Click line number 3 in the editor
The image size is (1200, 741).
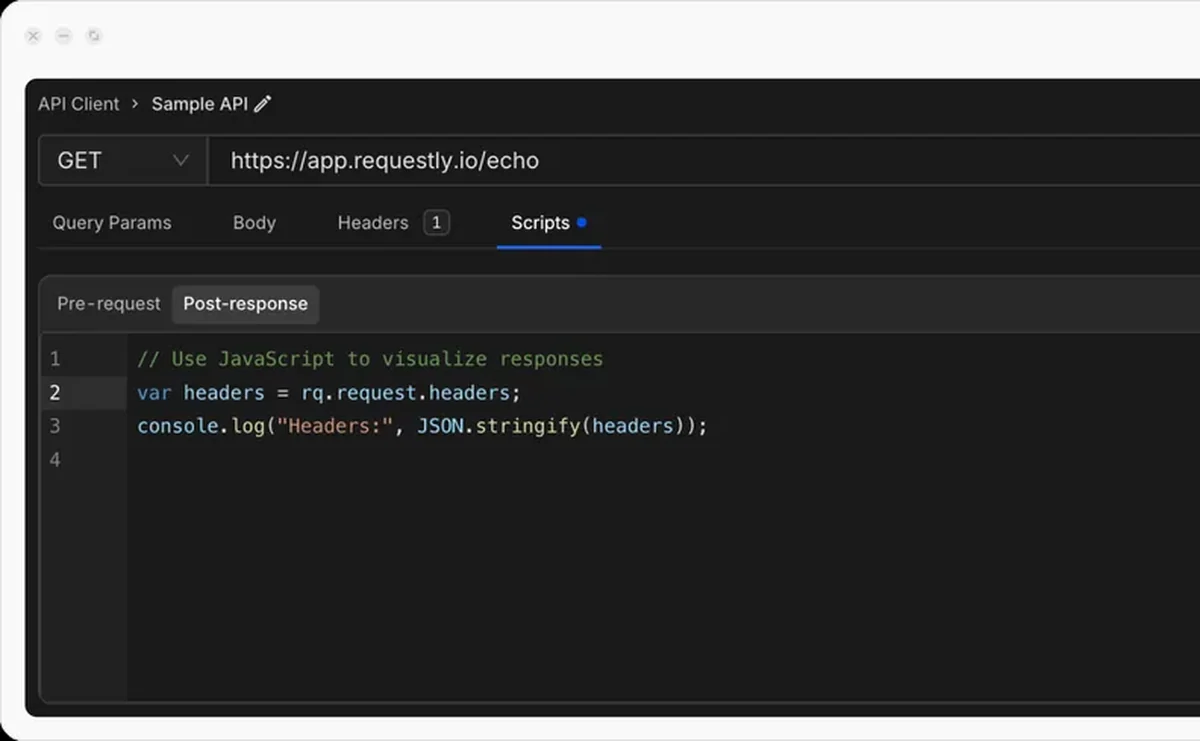pyautogui.click(x=55, y=426)
